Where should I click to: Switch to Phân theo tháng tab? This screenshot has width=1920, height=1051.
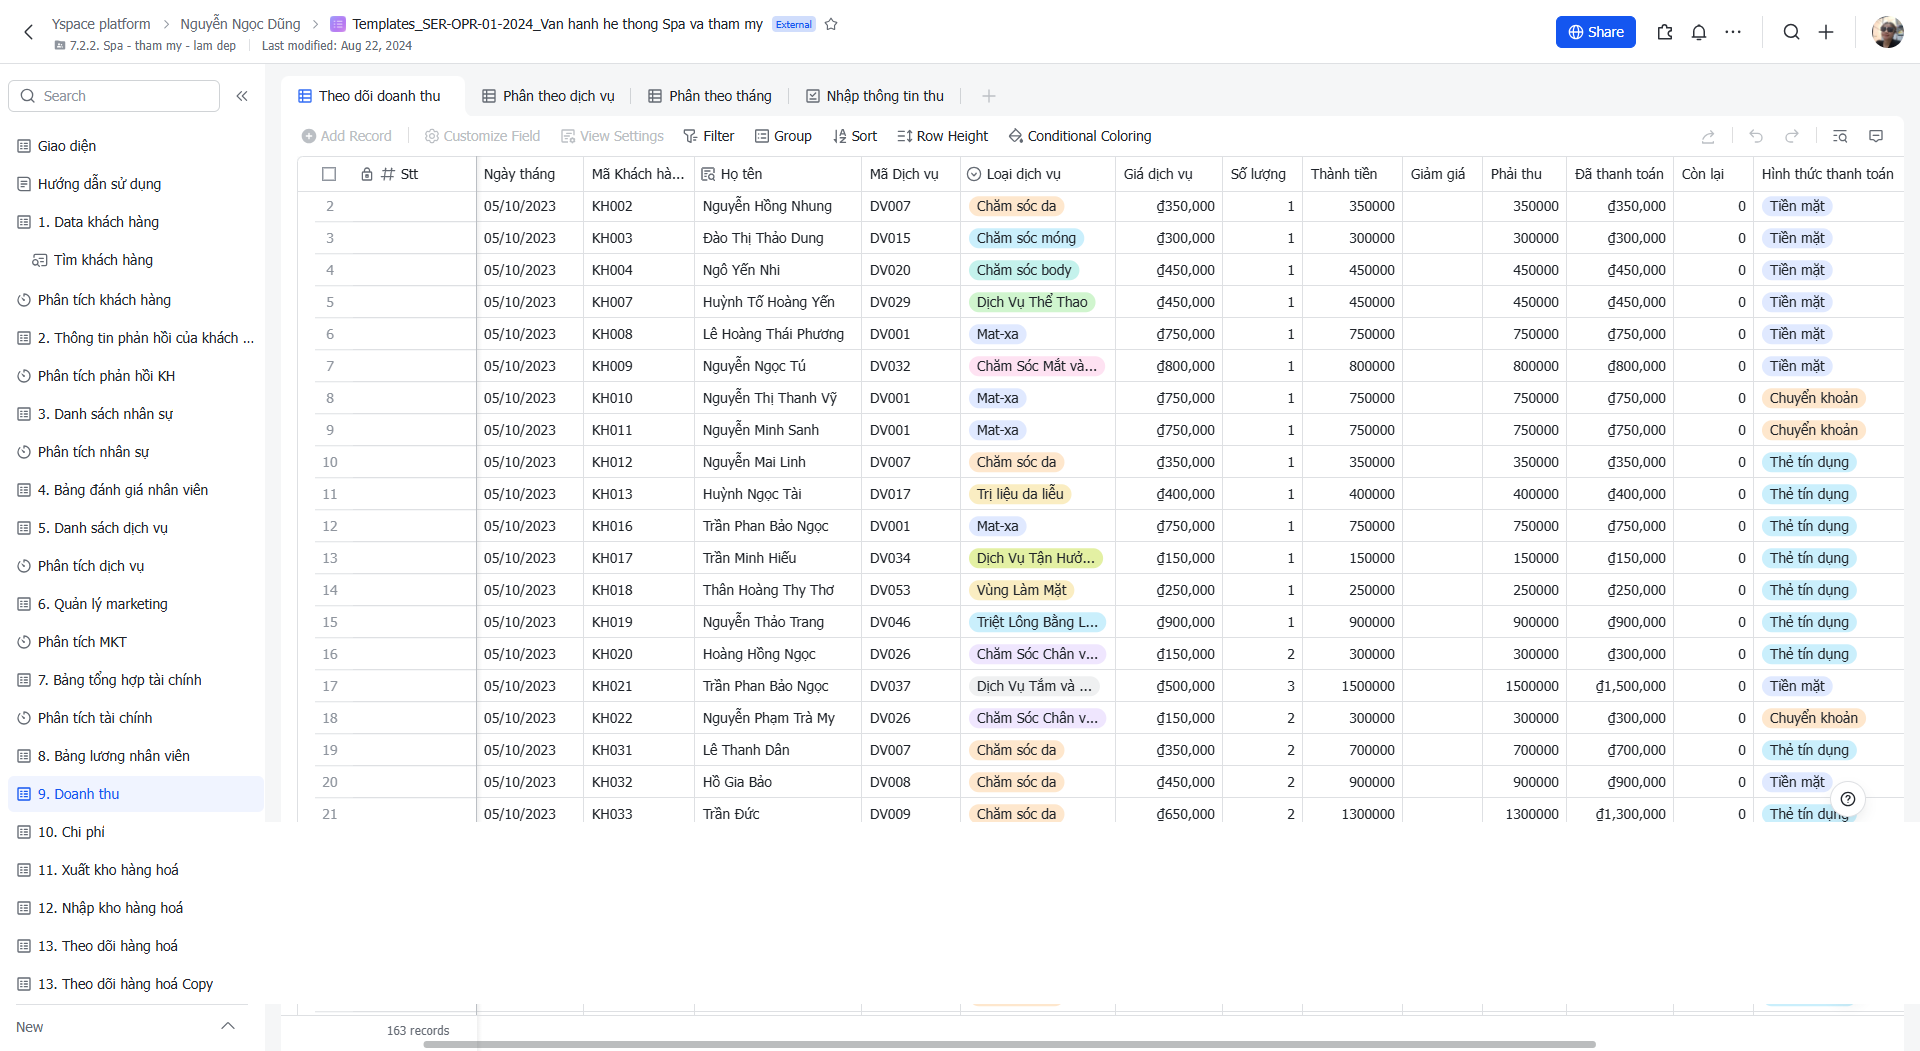(x=710, y=96)
